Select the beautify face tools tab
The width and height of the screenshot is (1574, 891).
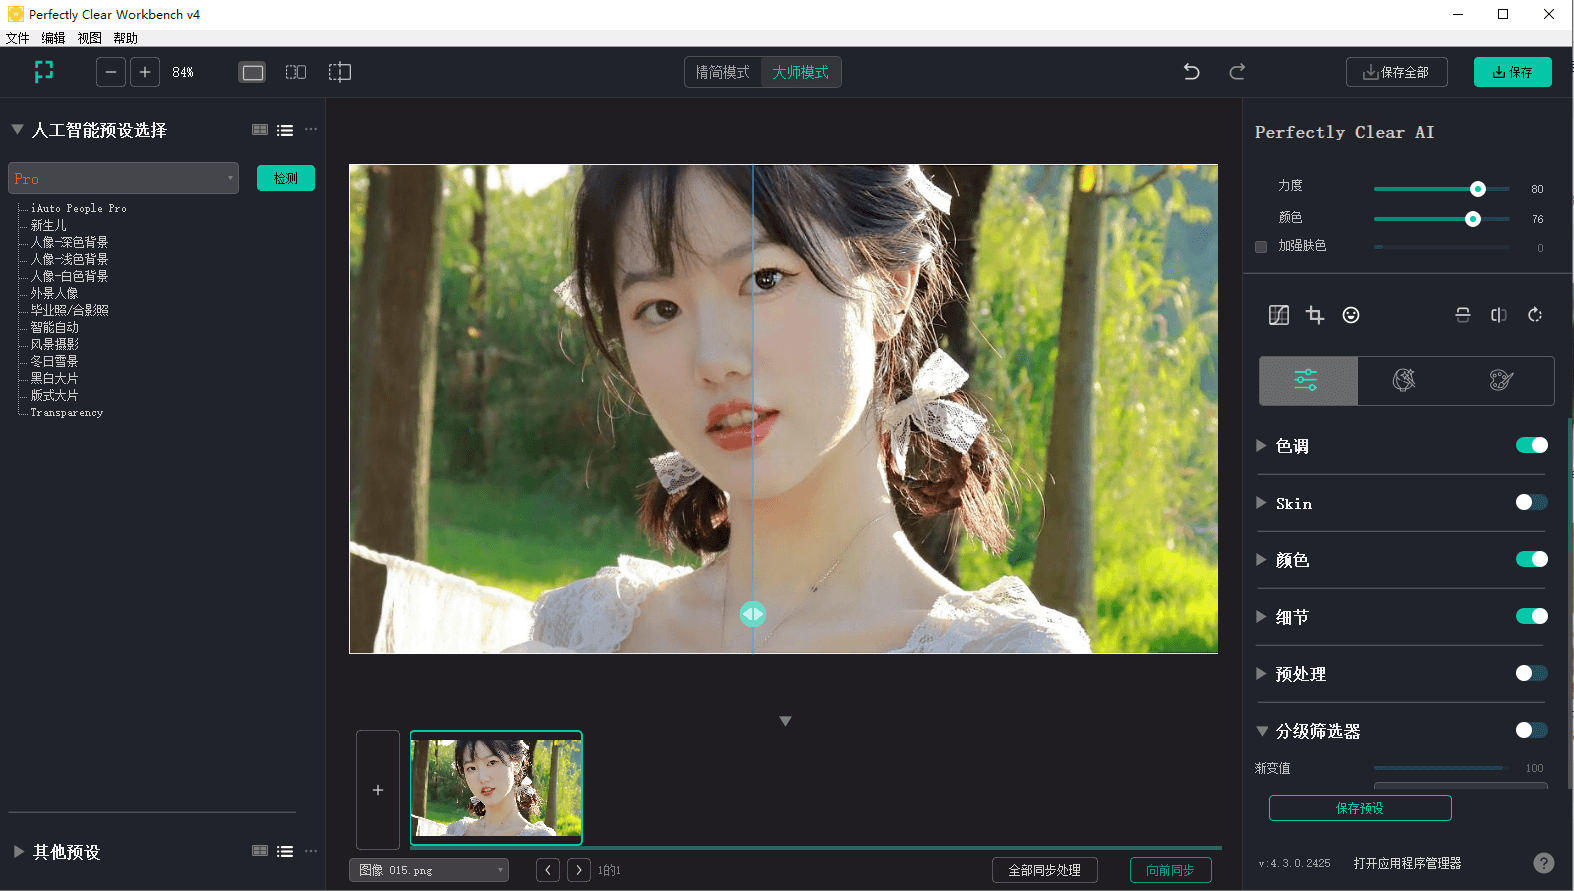click(1404, 380)
